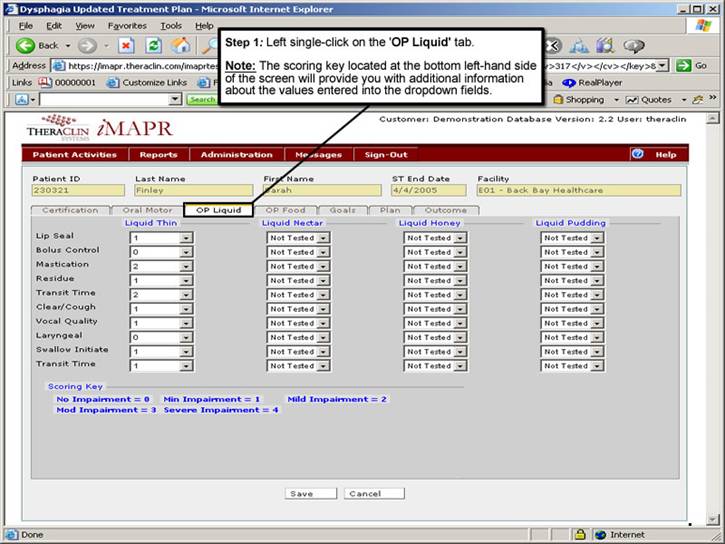Click the Save button
The width and height of the screenshot is (725, 544).
(300, 494)
